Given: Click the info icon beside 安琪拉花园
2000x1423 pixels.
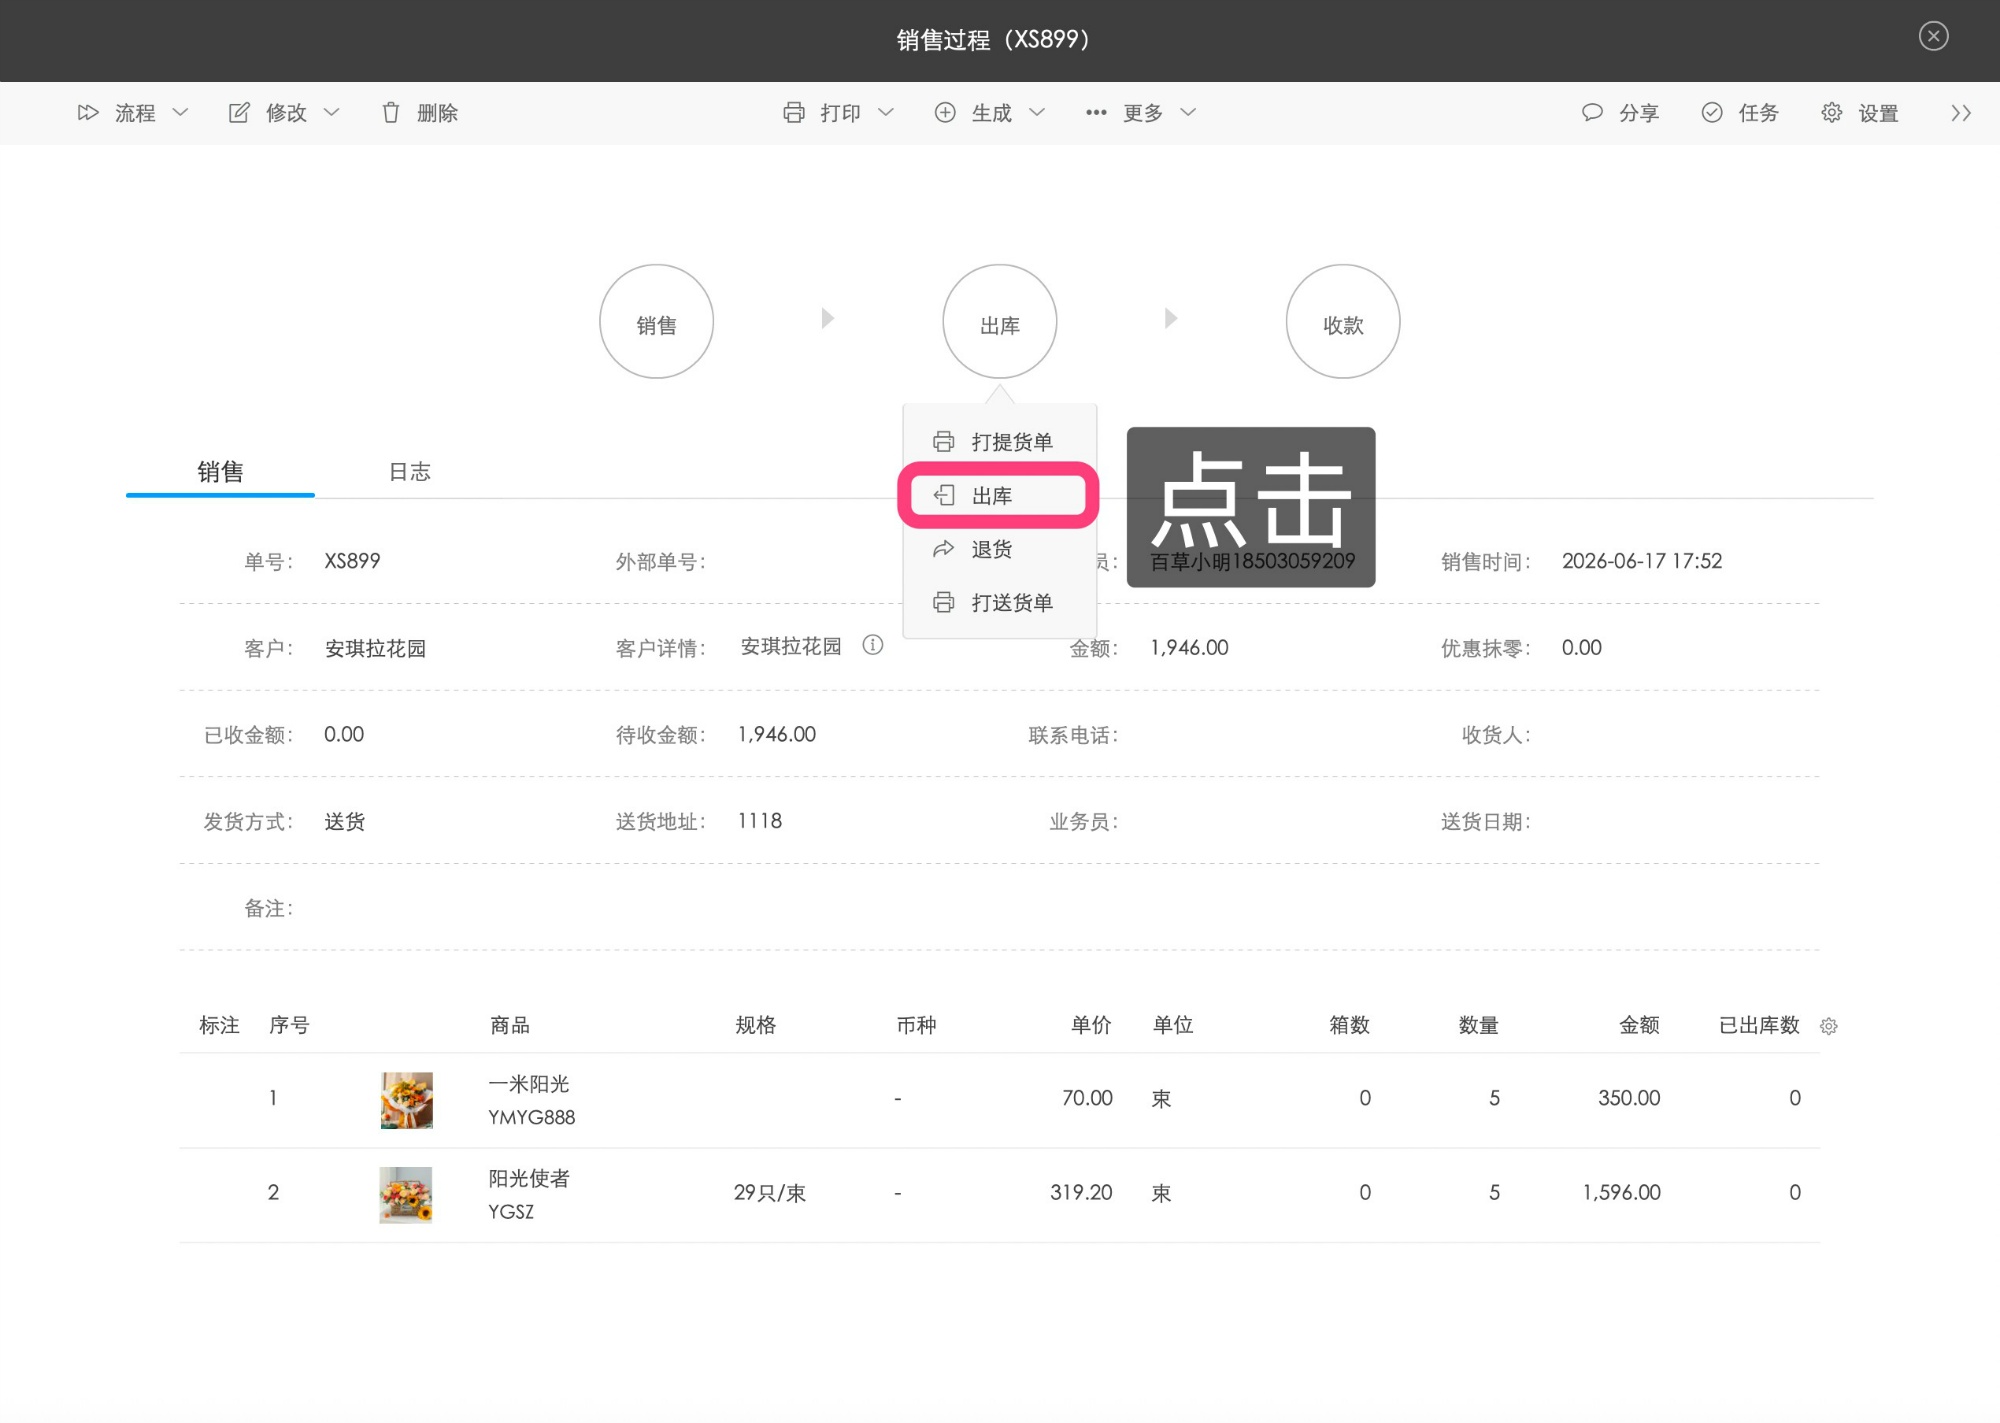Looking at the screenshot, I should [873, 645].
